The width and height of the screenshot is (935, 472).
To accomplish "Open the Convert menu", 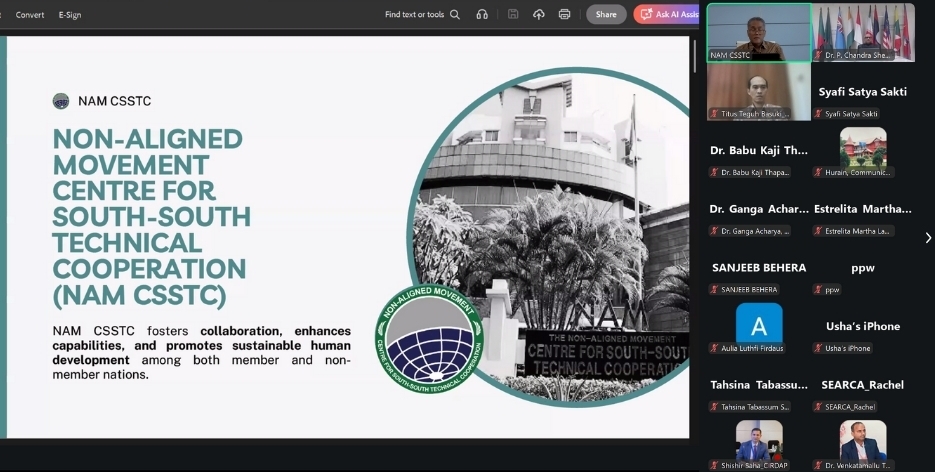I will (29, 14).
